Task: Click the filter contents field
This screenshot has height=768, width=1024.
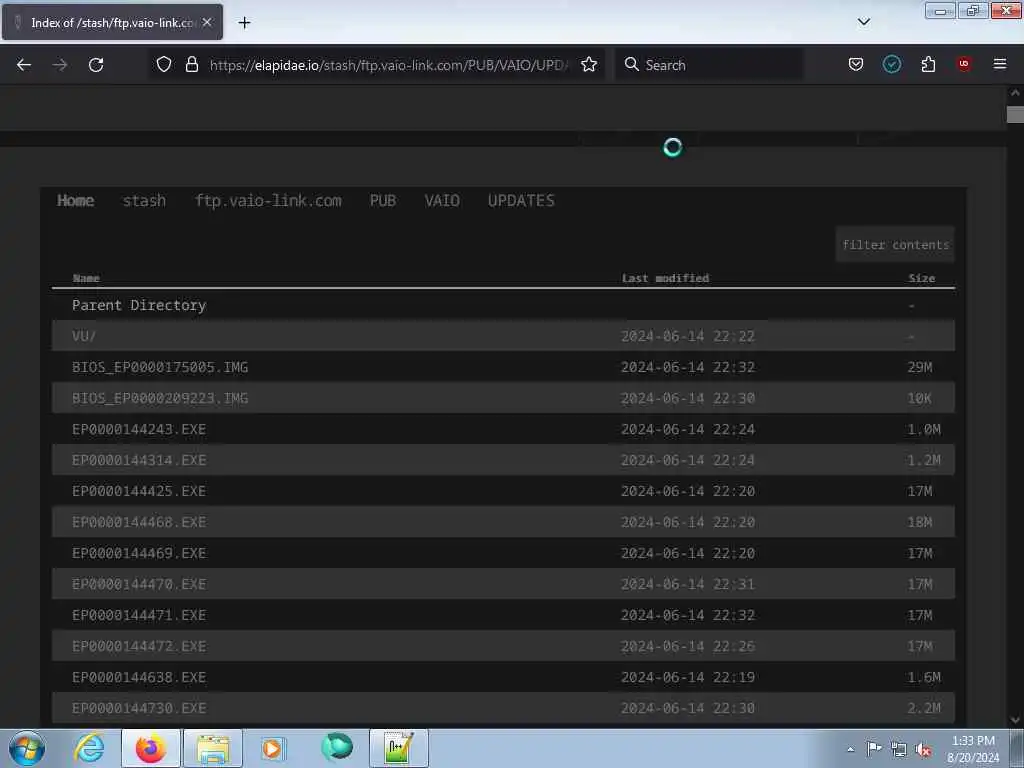Action: (895, 245)
